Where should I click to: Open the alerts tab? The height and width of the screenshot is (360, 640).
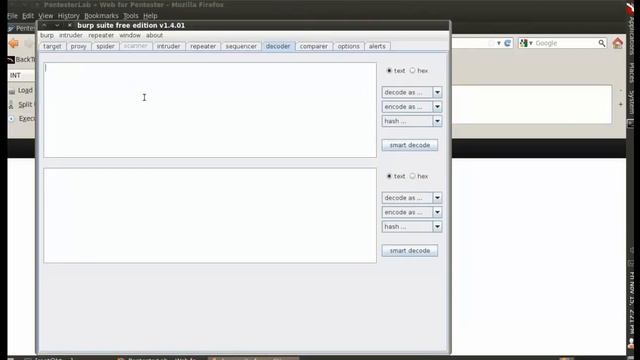377,46
